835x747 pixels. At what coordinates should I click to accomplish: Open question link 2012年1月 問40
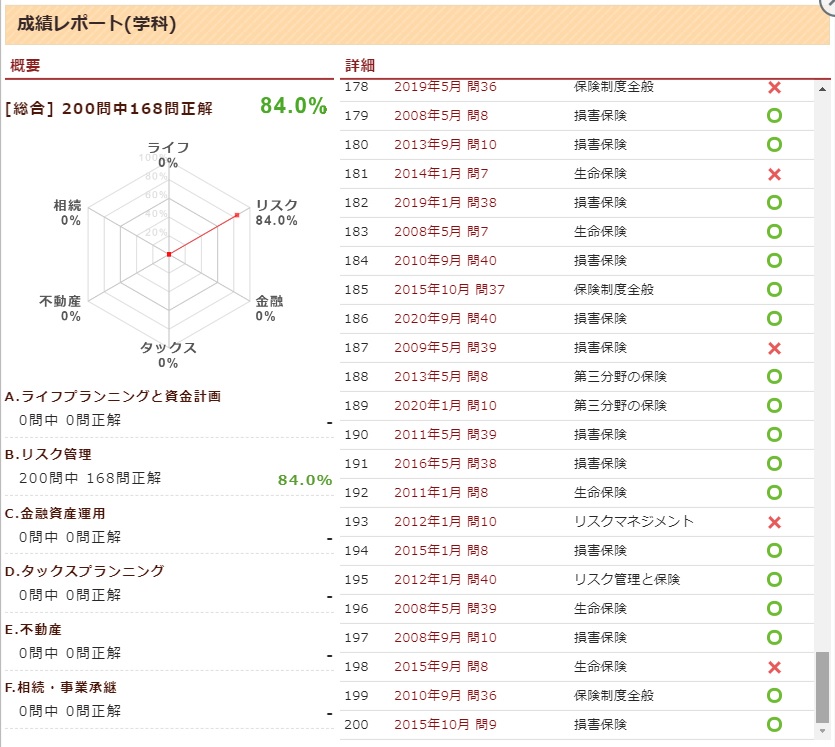click(445, 580)
